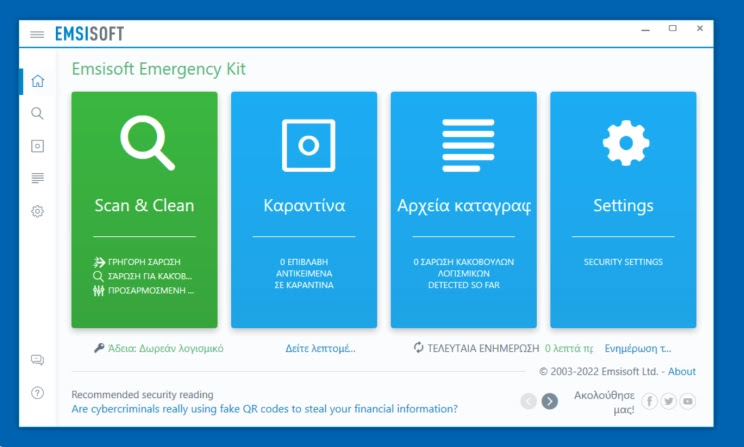Open the Quarantine icon in sidebar
The width and height of the screenshot is (744, 447).
(x=37, y=146)
